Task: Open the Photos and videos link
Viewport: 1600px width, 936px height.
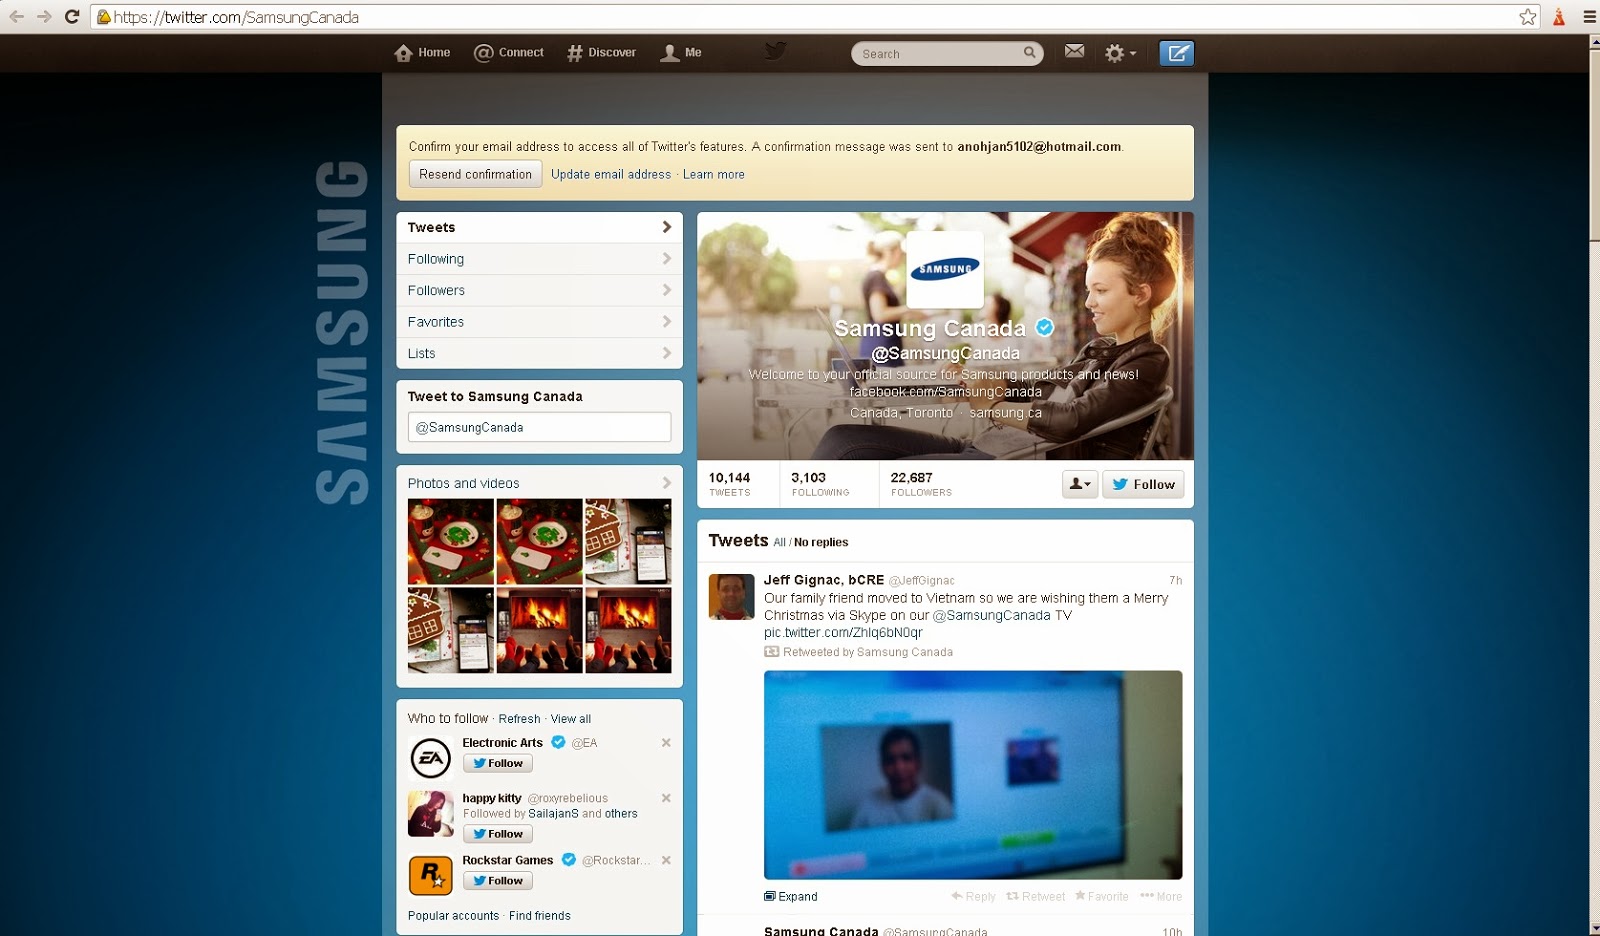Action: tap(463, 483)
